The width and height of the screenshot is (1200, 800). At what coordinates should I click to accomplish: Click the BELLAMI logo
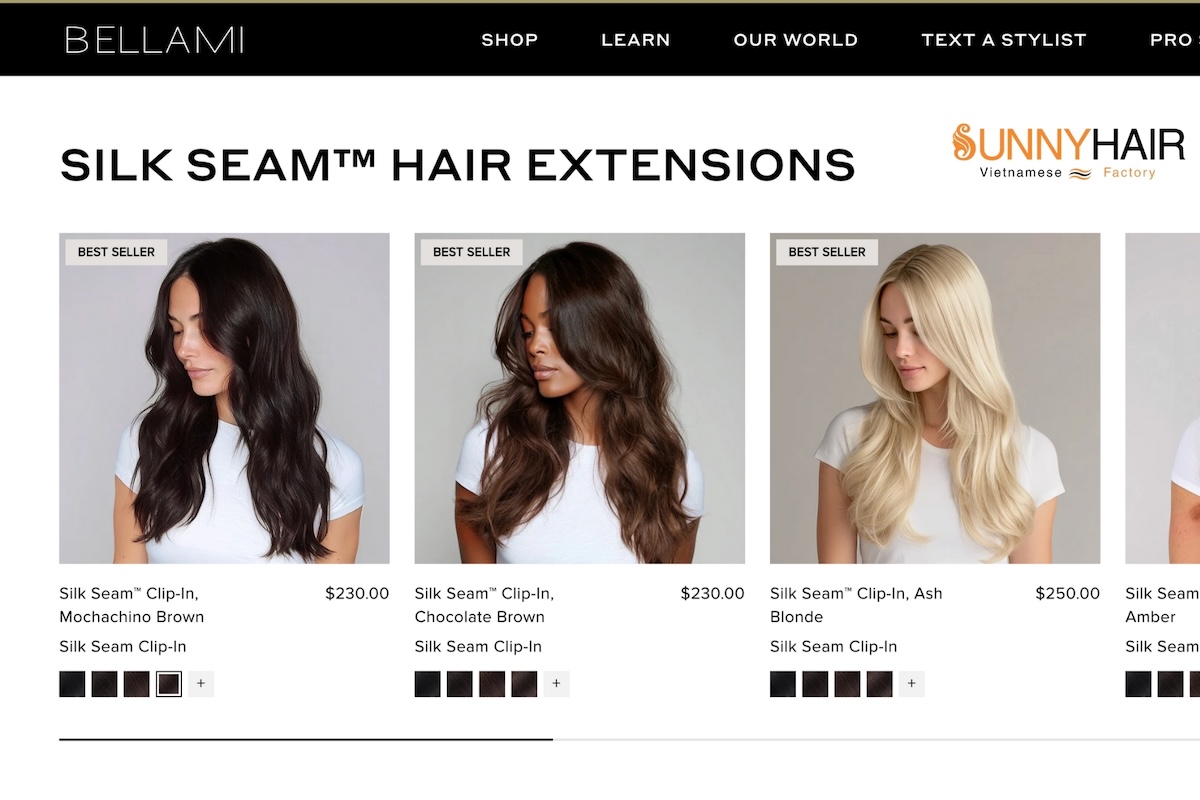(154, 40)
